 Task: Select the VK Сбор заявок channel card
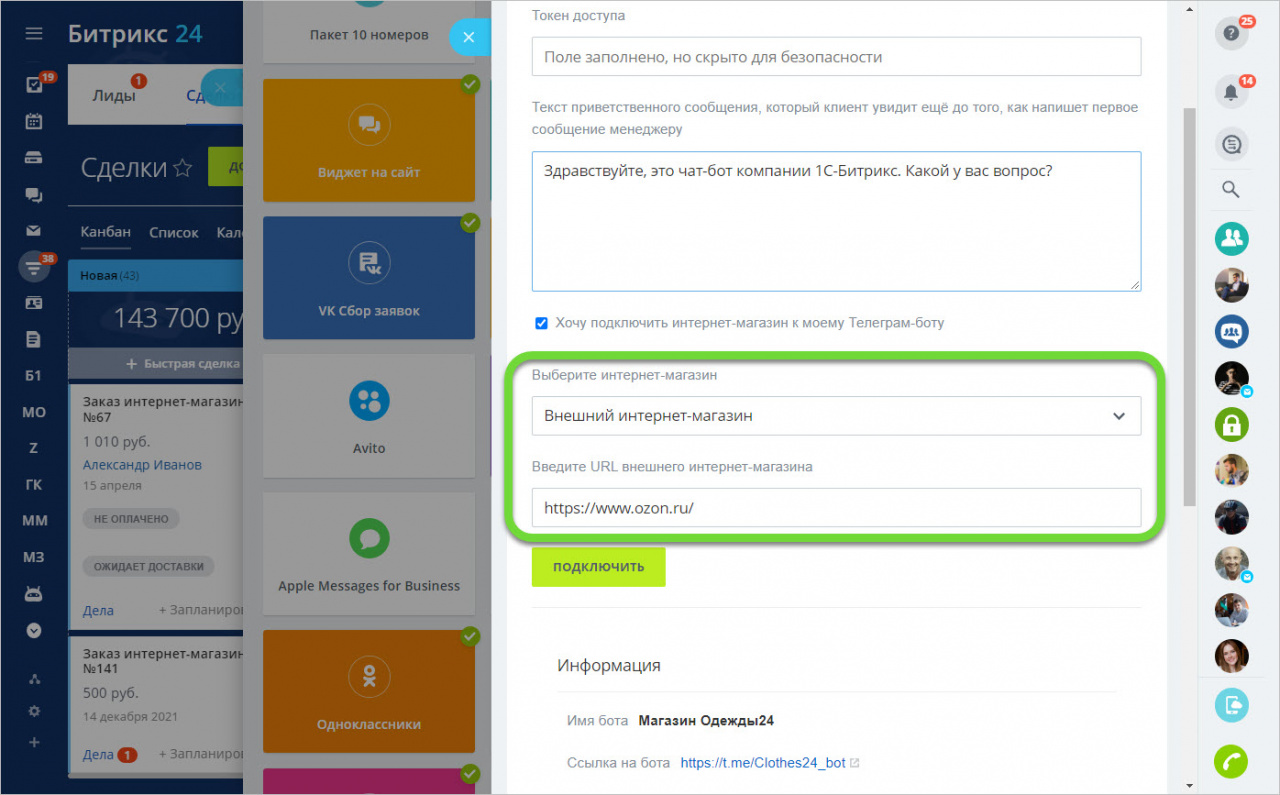[x=369, y=278]
